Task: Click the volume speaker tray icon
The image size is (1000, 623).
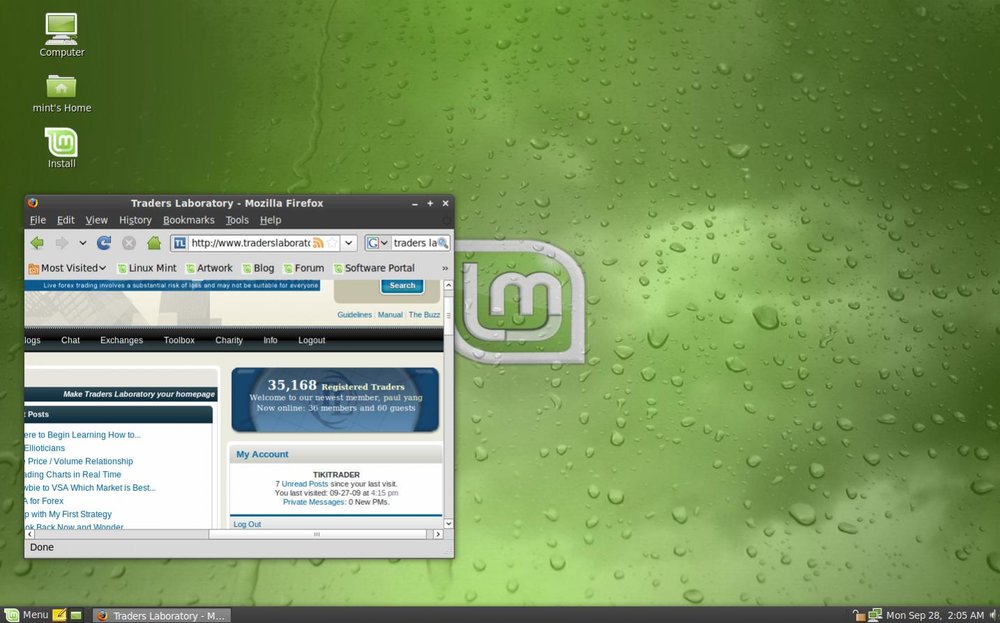Action: 994,615
